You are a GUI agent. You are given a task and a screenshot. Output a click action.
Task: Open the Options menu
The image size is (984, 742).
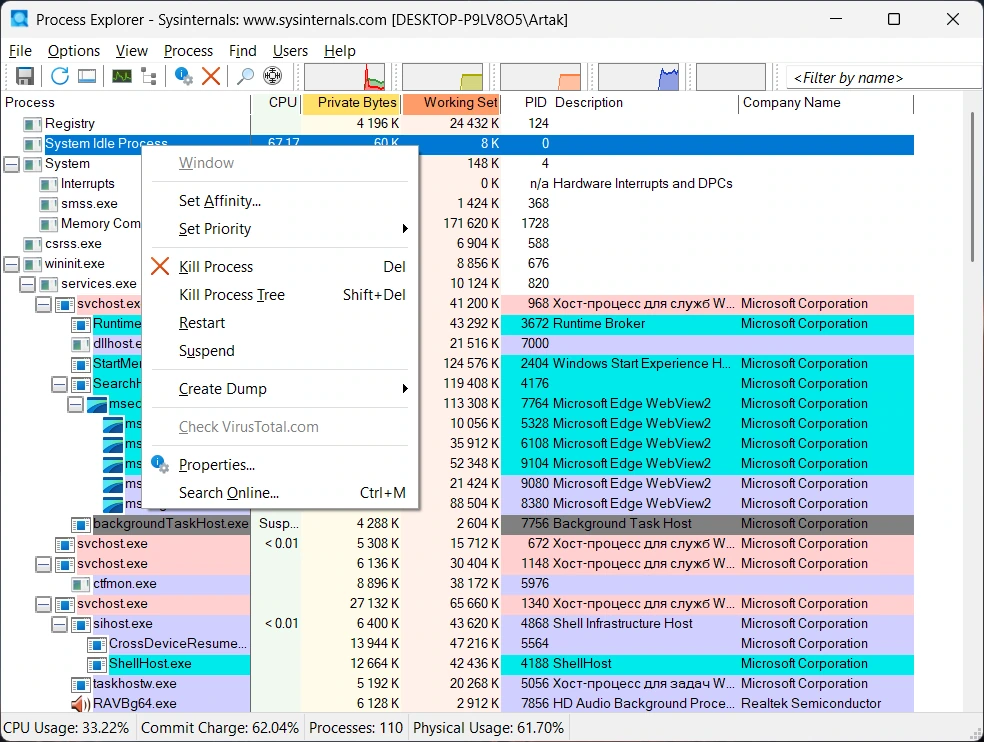click(73, 51)
